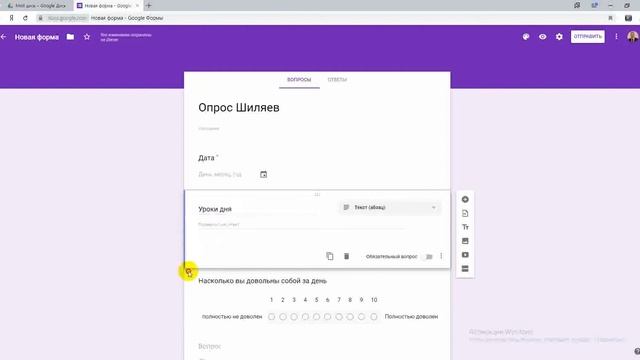Image resolution: width=640 pixels, height=360 pixels.
Task: Duplicate the Уроки дня question
Action: click(330, 256)
